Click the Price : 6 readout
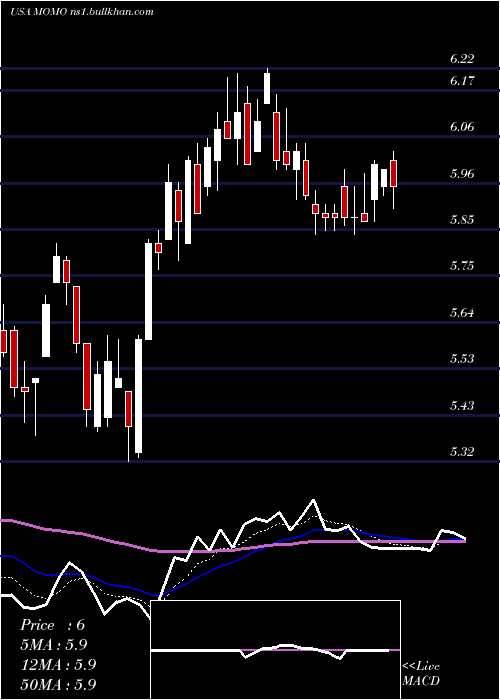 pyautogui.click(x=52, y=625)
